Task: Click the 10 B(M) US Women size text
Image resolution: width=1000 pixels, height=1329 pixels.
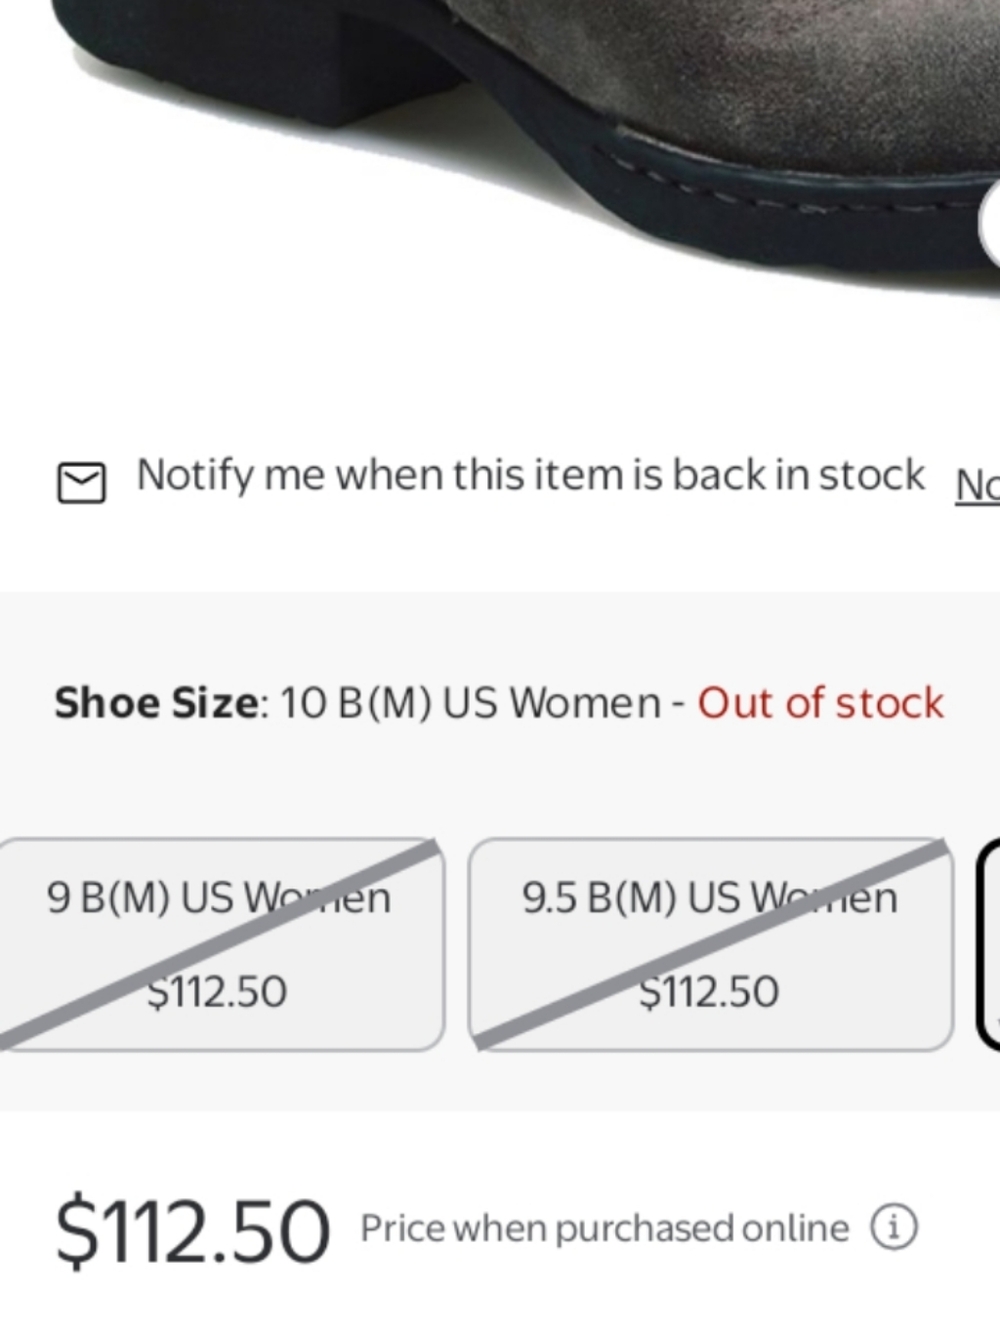Action: [470, 703]
